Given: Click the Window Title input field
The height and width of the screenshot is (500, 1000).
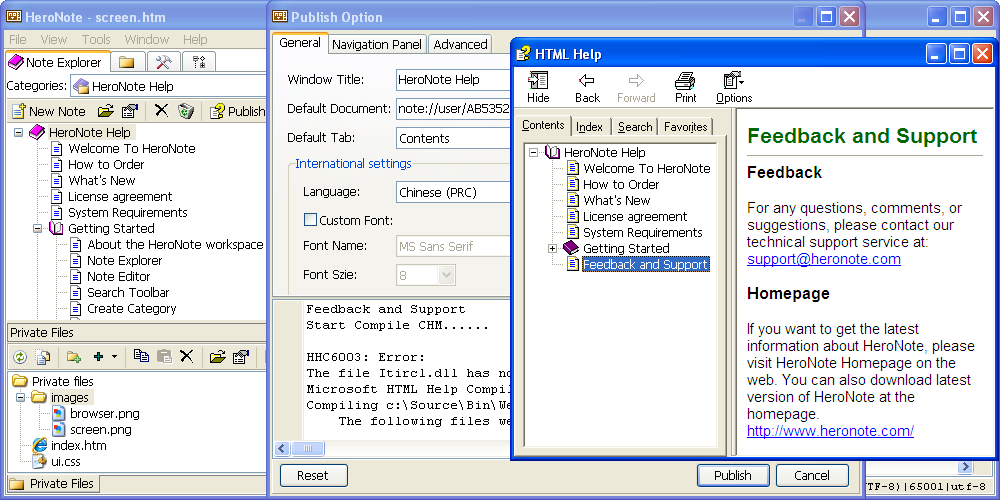Looking at the screenshot, I should [x=453, y=80].
